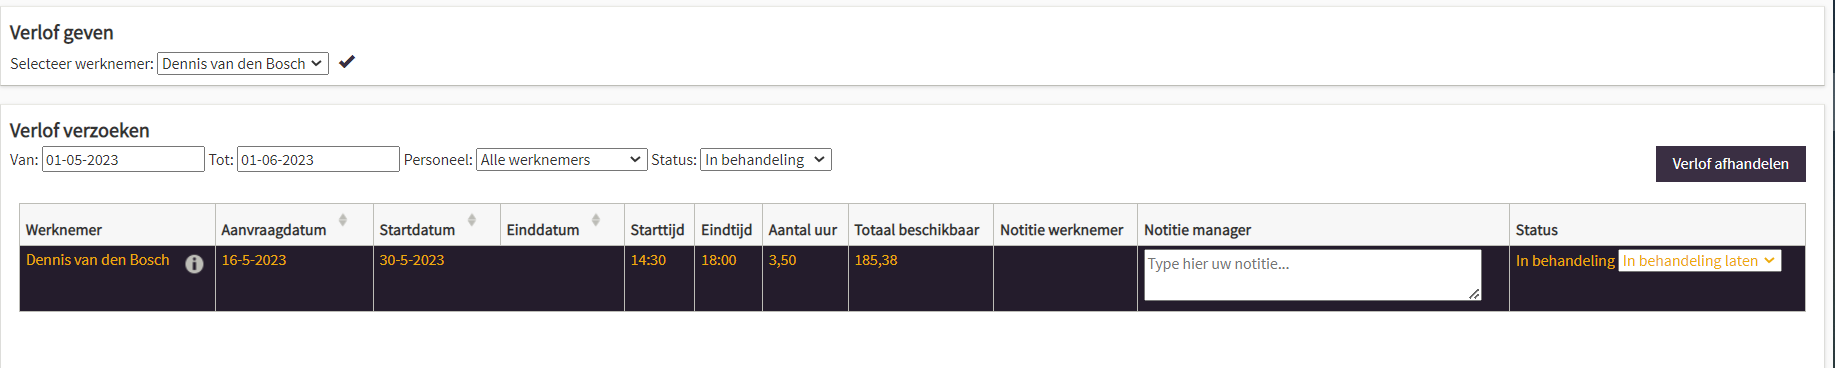Click the Verlof afhandelen button
The width and height of the screenshot is (1835, 368).
(x=1730, y=164)
